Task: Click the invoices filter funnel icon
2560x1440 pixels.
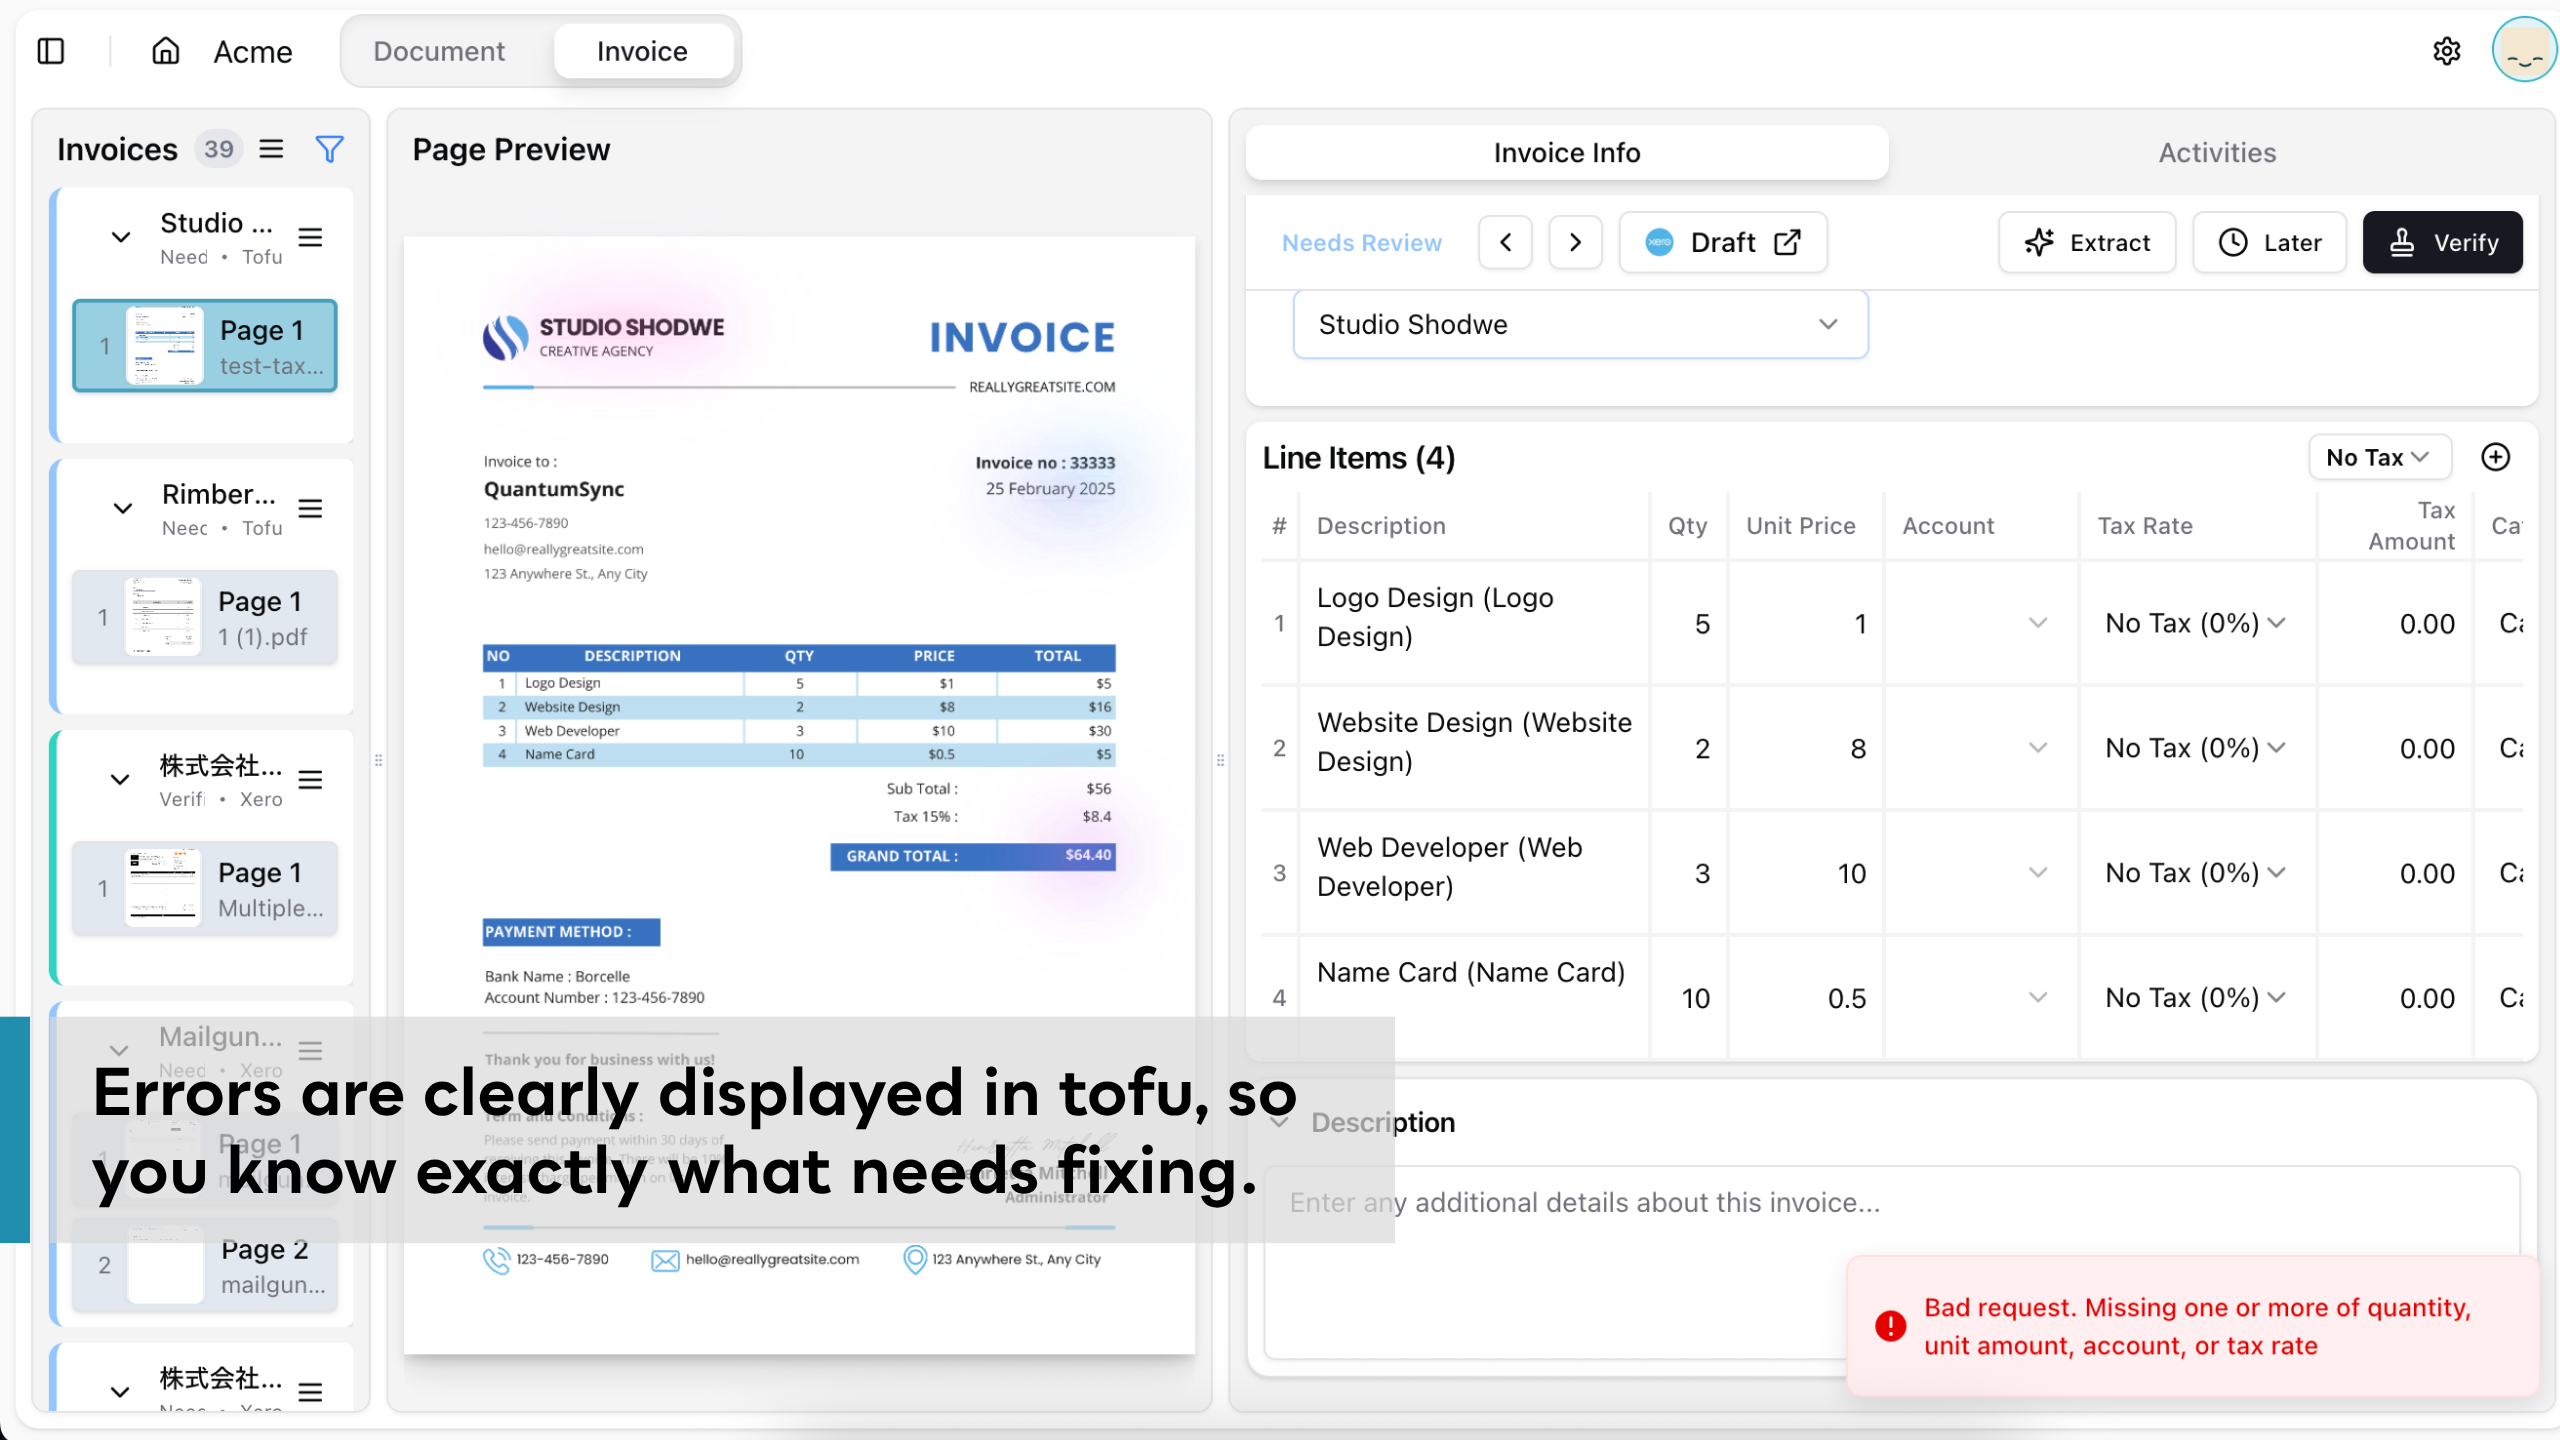Action: pyautogui.click(x=329, y=149)
